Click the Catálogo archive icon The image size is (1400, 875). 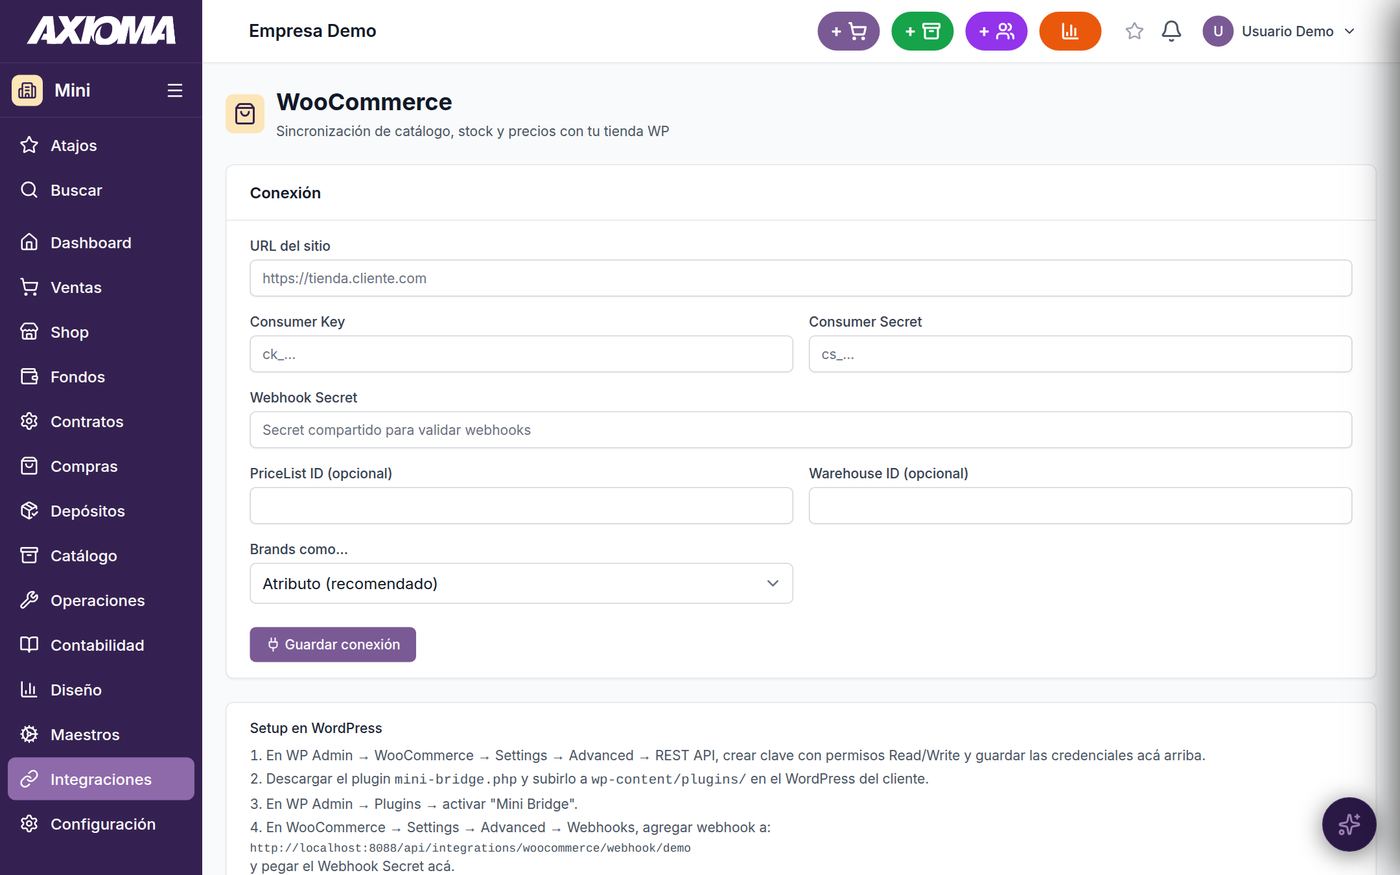coord(29,555)
